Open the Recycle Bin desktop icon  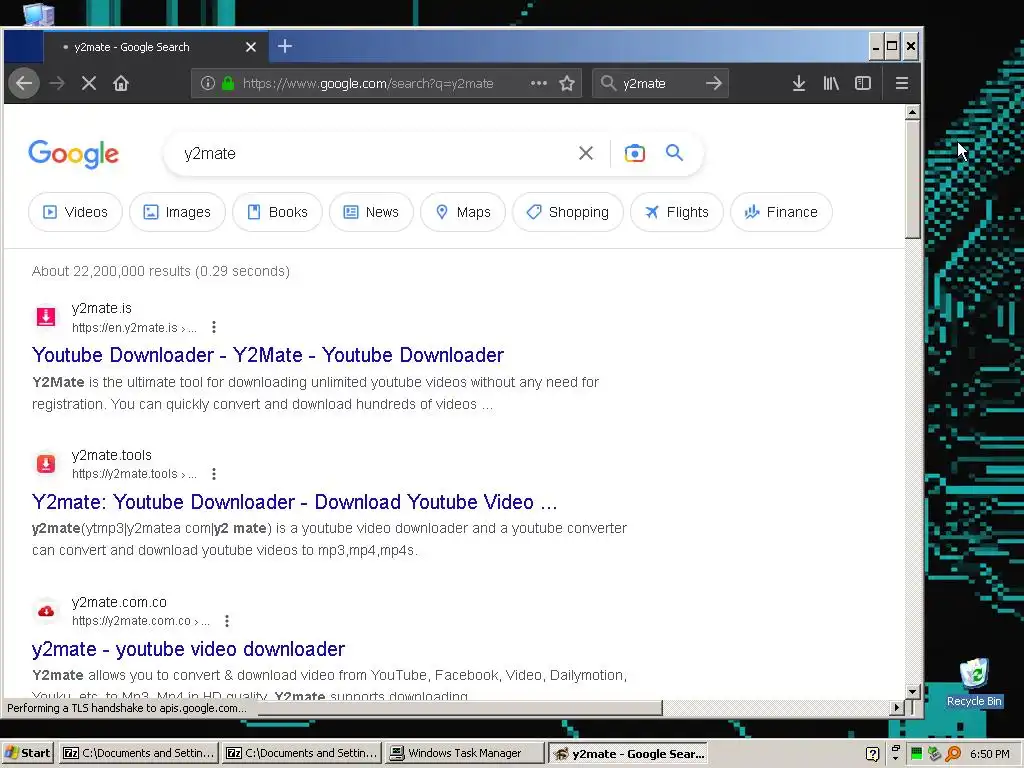click(x=974, y=683)
